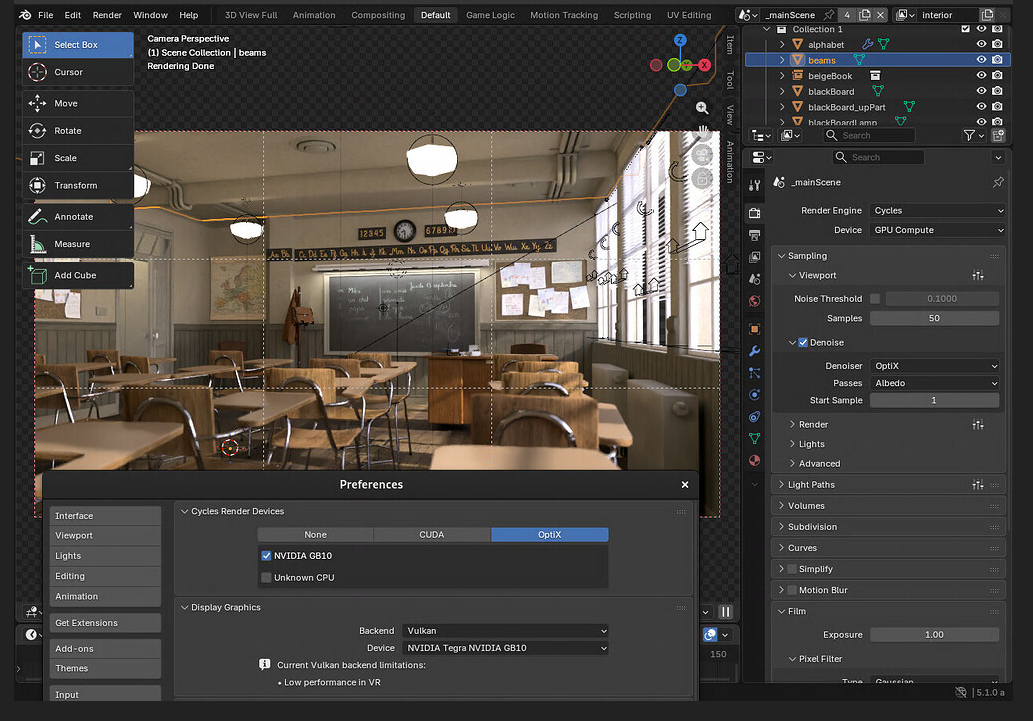This screenshot has width=1033, height=721.
Task: Hide the beams object in outliner
Action: tap(981, 60)
